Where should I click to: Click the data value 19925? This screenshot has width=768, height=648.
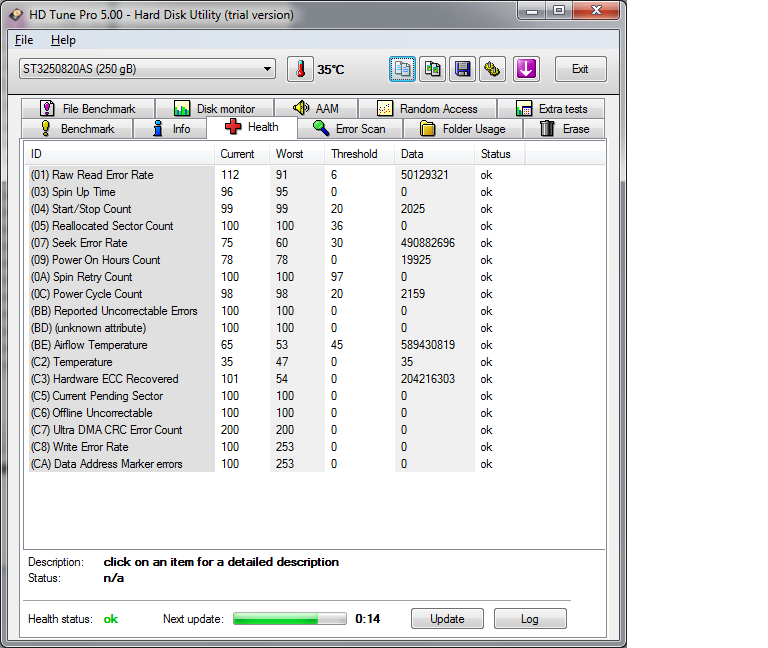416,260
